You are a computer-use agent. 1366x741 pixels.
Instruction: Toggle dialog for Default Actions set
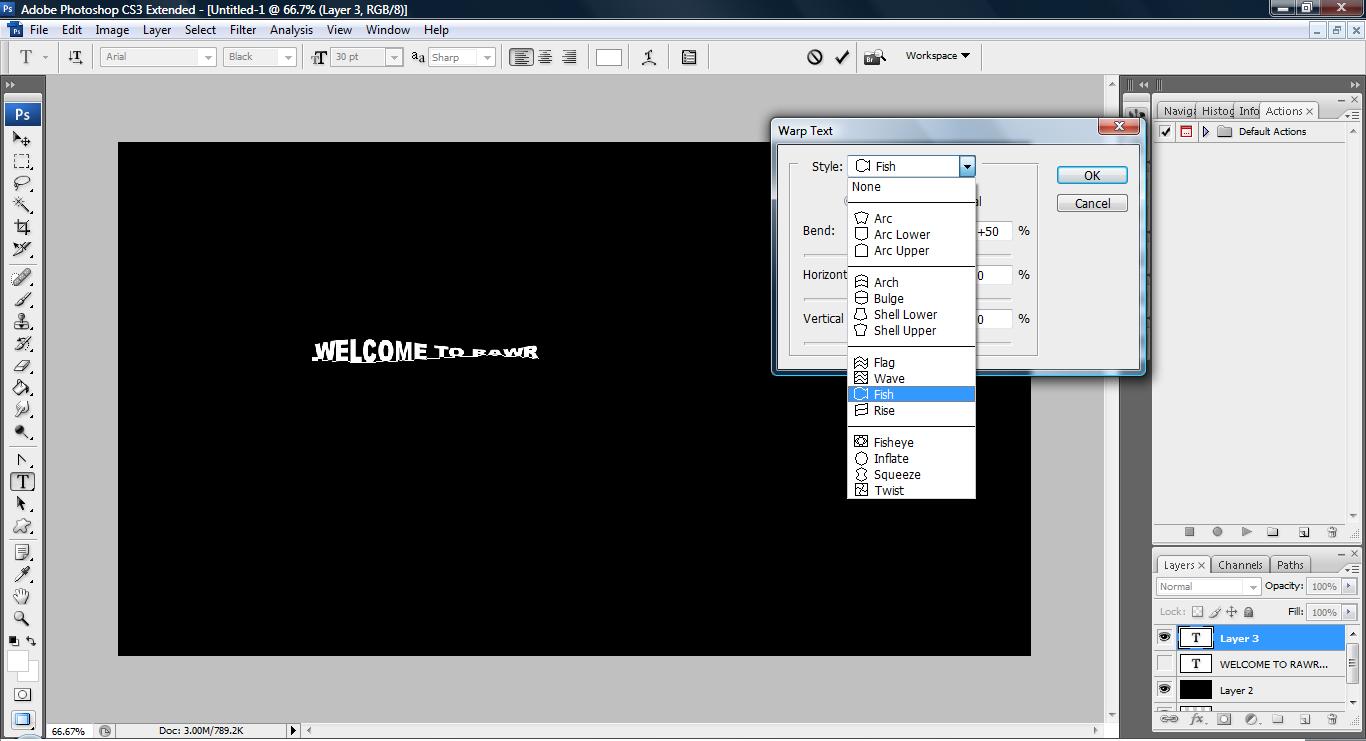(1186, 131)
